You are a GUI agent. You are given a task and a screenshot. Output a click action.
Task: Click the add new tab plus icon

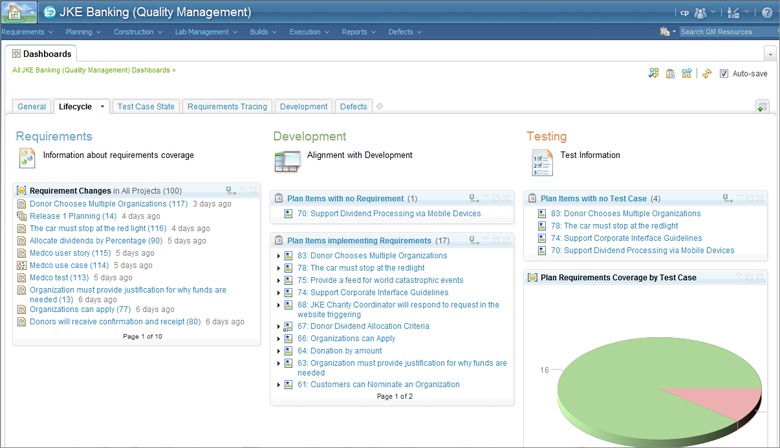[380, 106]
